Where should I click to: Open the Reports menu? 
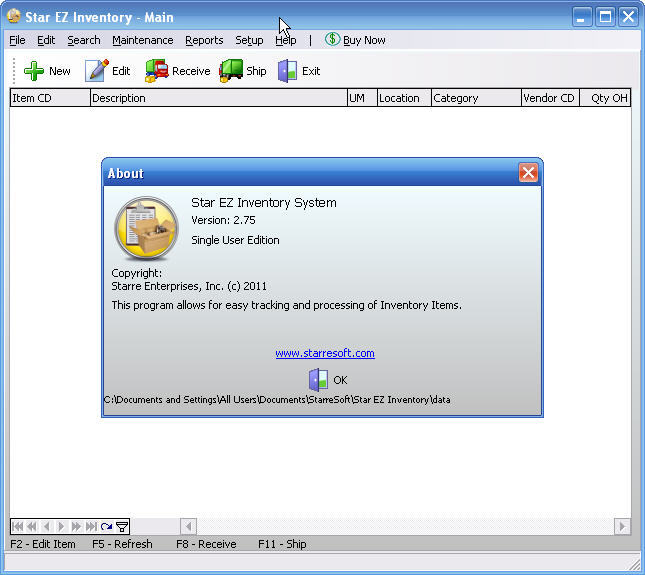click(x=204, y=40)
